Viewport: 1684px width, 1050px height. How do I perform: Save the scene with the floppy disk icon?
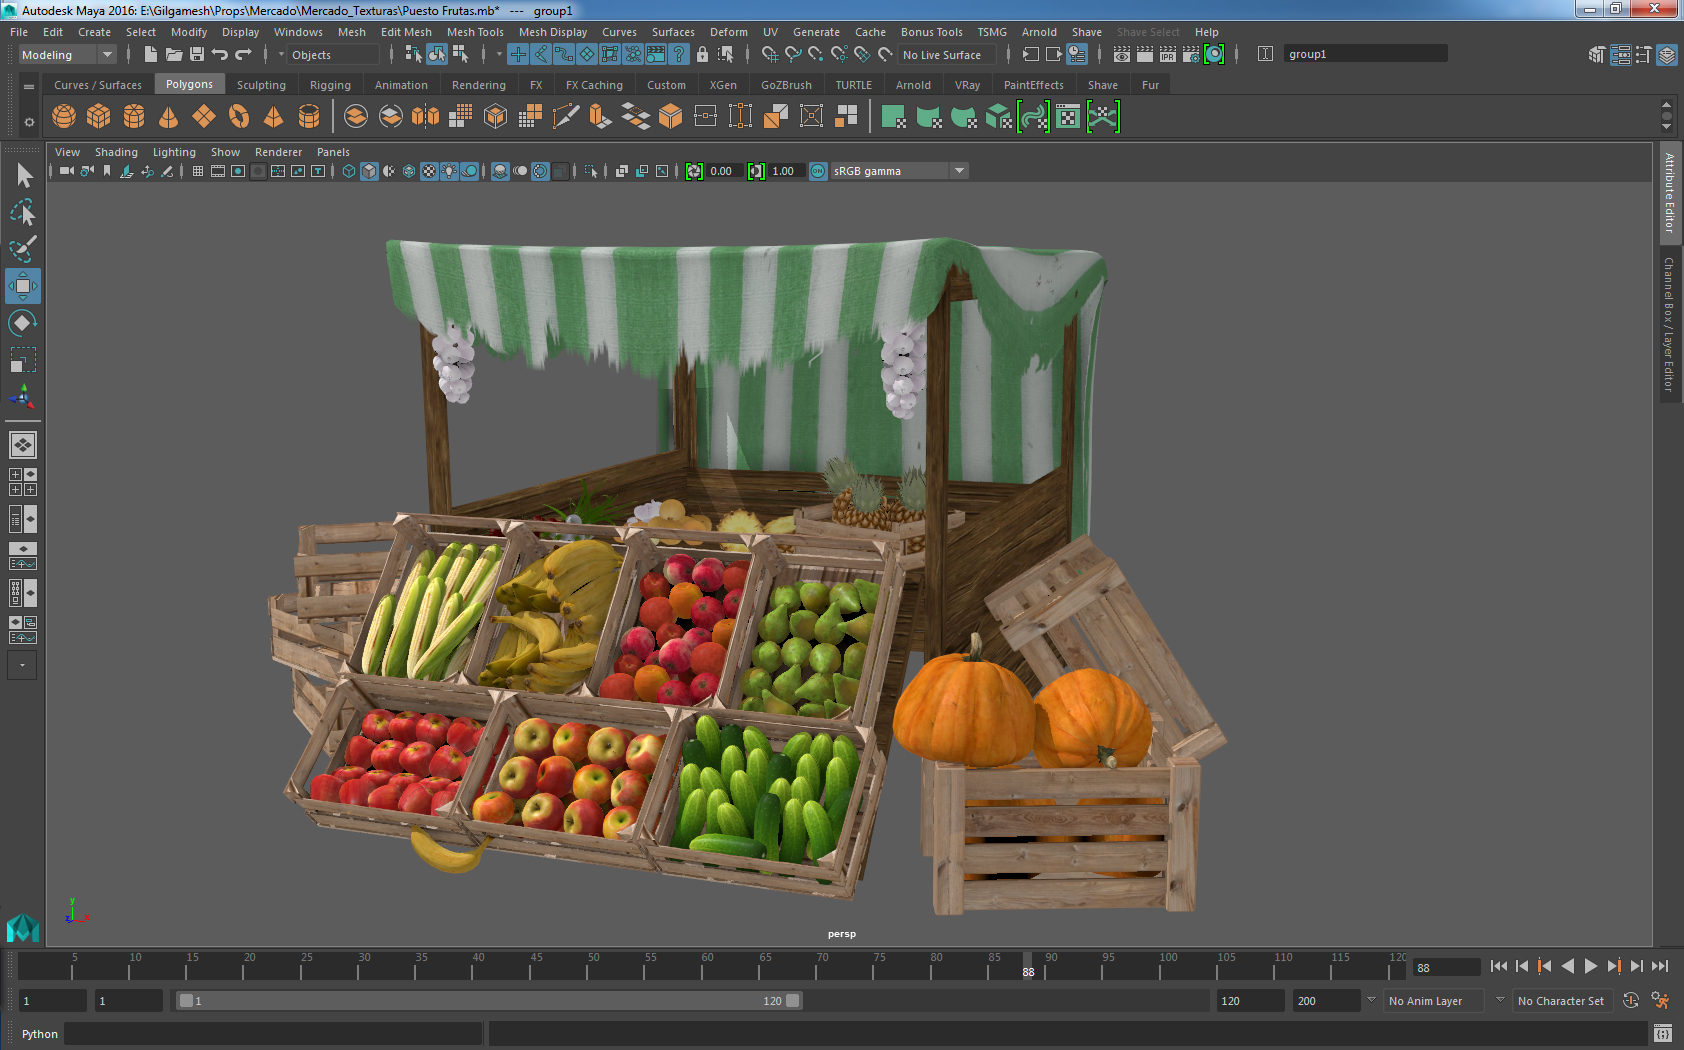[x=197, y=55]
